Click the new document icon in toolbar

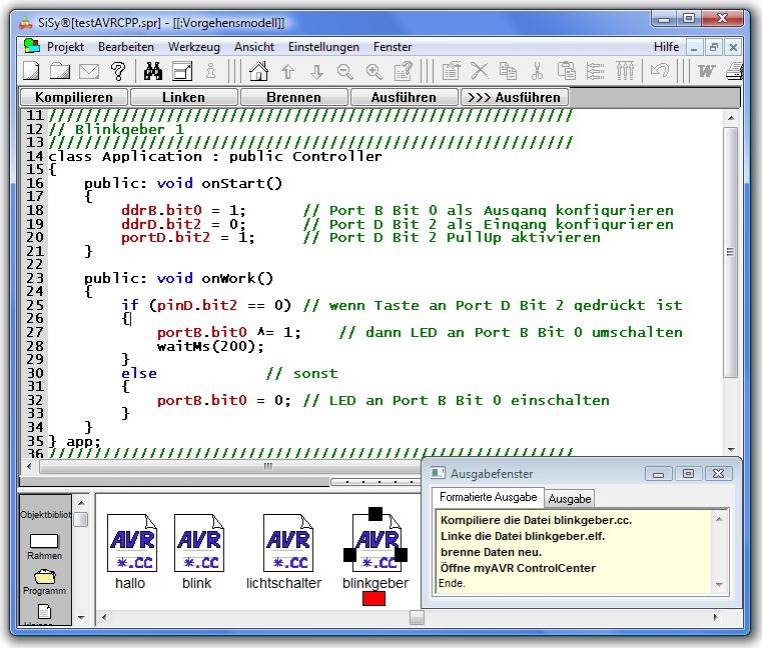[31, 71]
